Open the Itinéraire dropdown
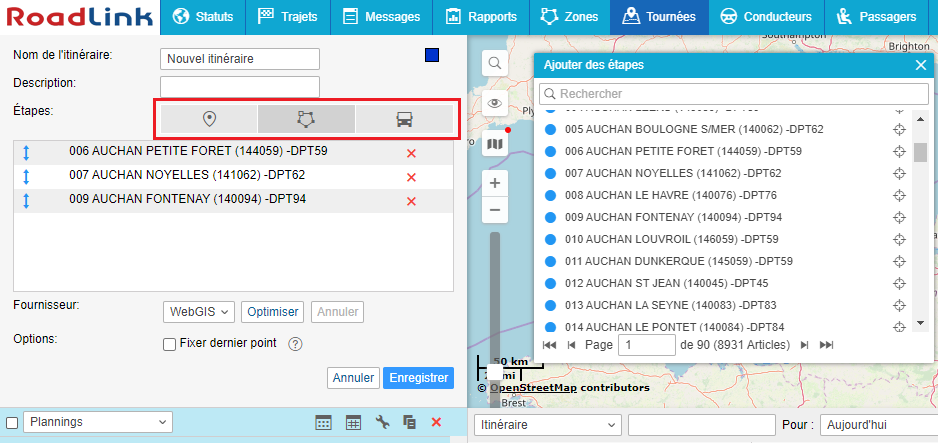 point(547,425)
